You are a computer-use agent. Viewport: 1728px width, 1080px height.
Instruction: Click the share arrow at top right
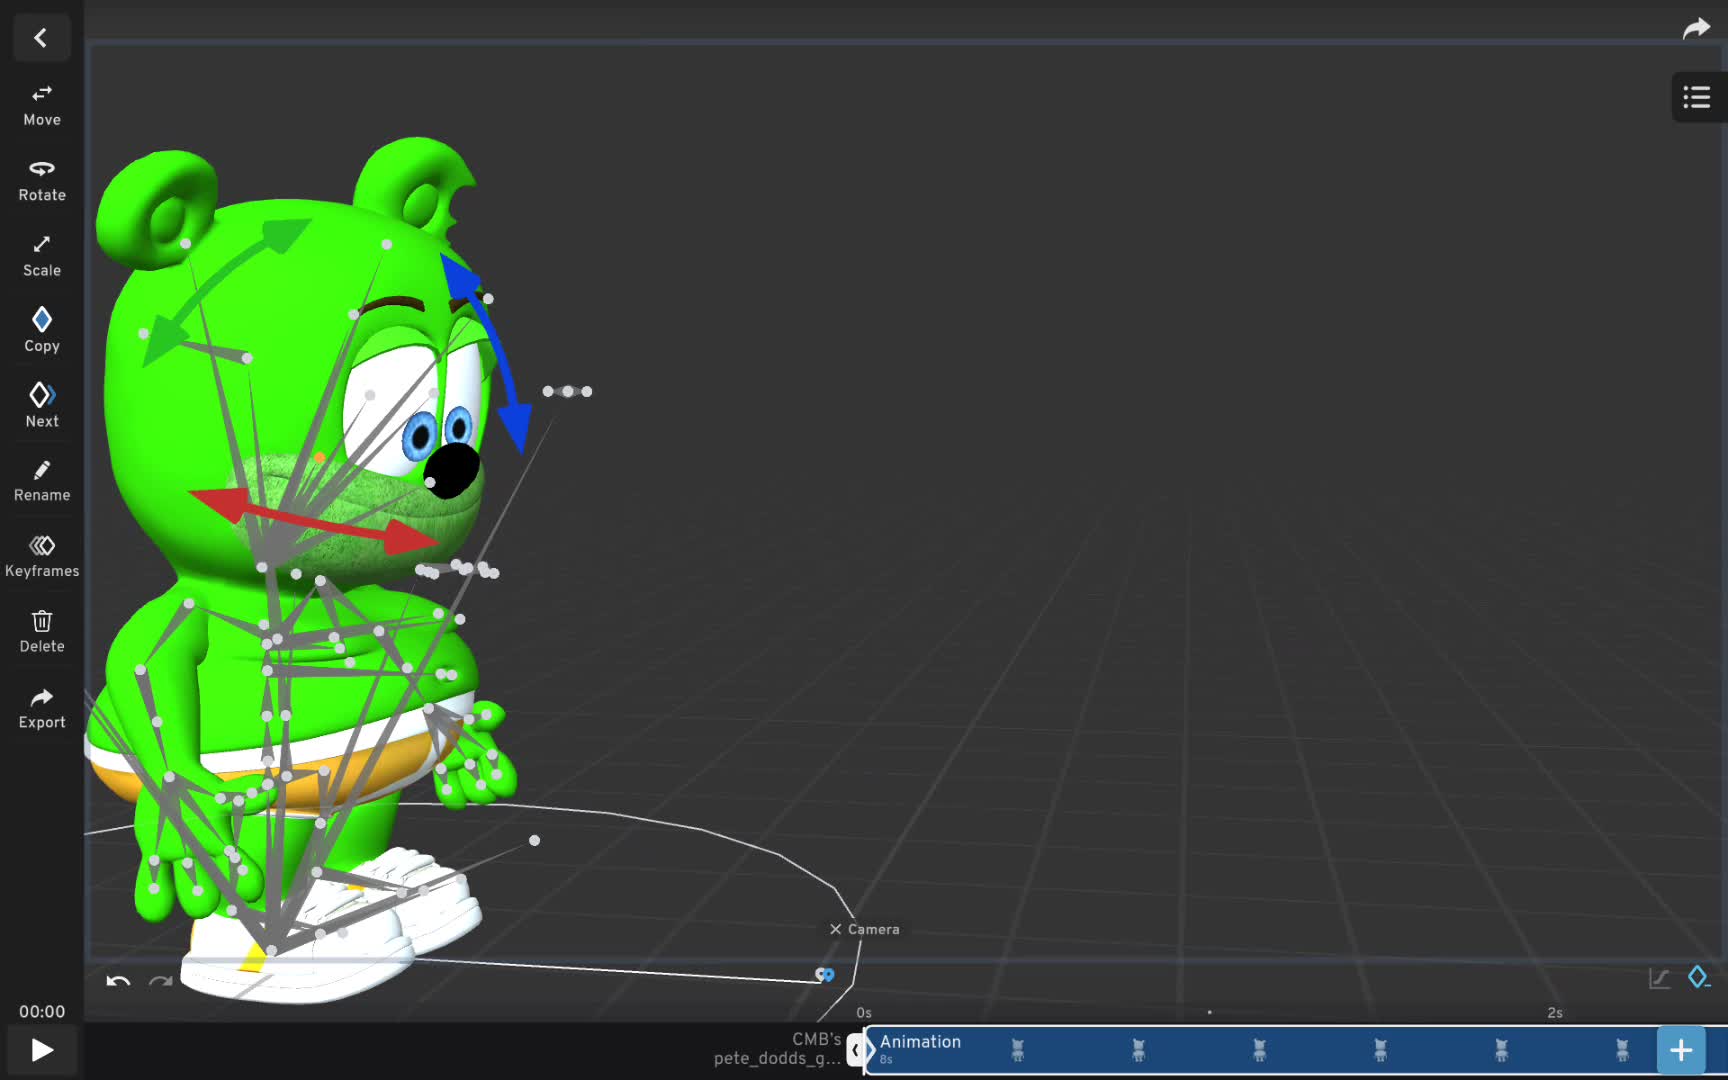coord(1696,29)
